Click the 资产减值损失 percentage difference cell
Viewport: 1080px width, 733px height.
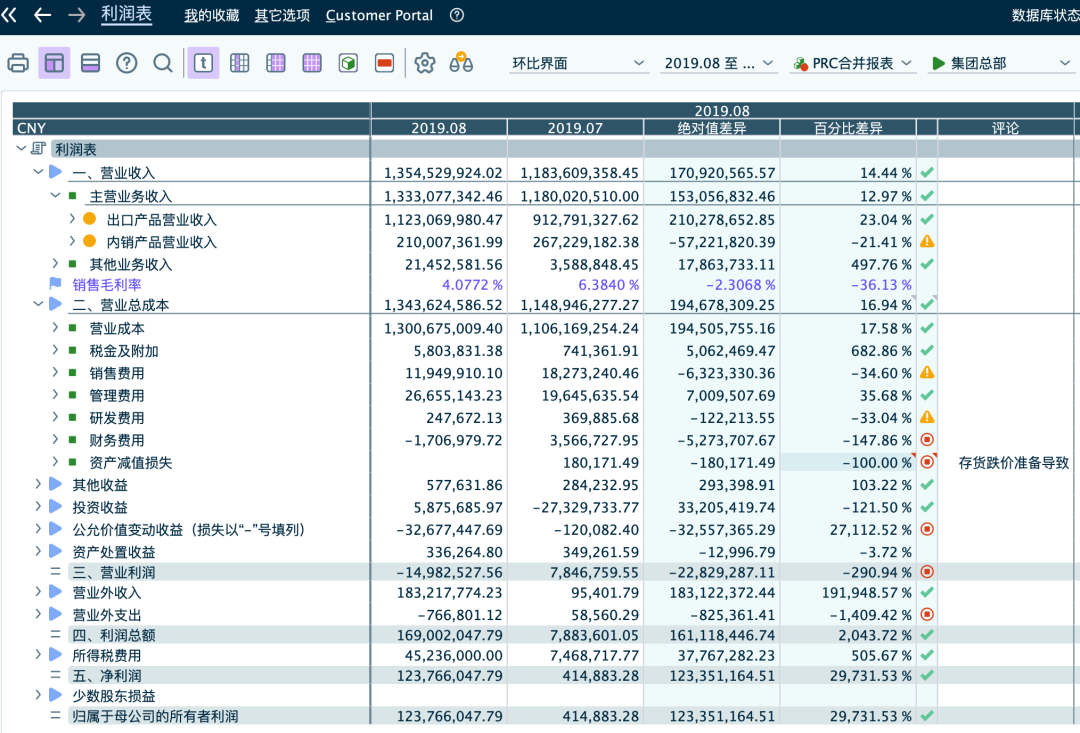(x=847, y=462)
